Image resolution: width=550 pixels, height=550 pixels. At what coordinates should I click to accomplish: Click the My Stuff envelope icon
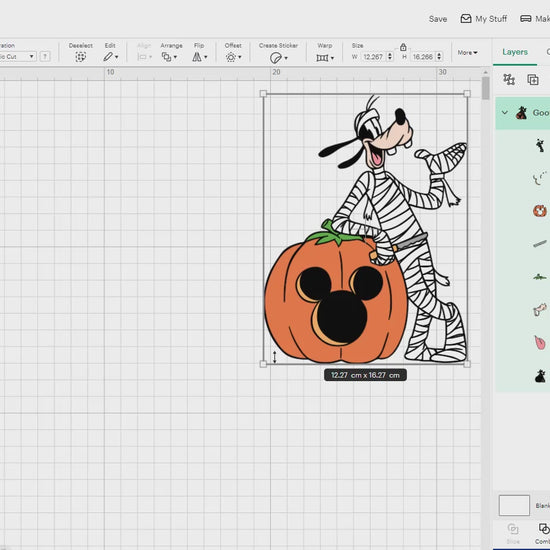coord(465,19)
